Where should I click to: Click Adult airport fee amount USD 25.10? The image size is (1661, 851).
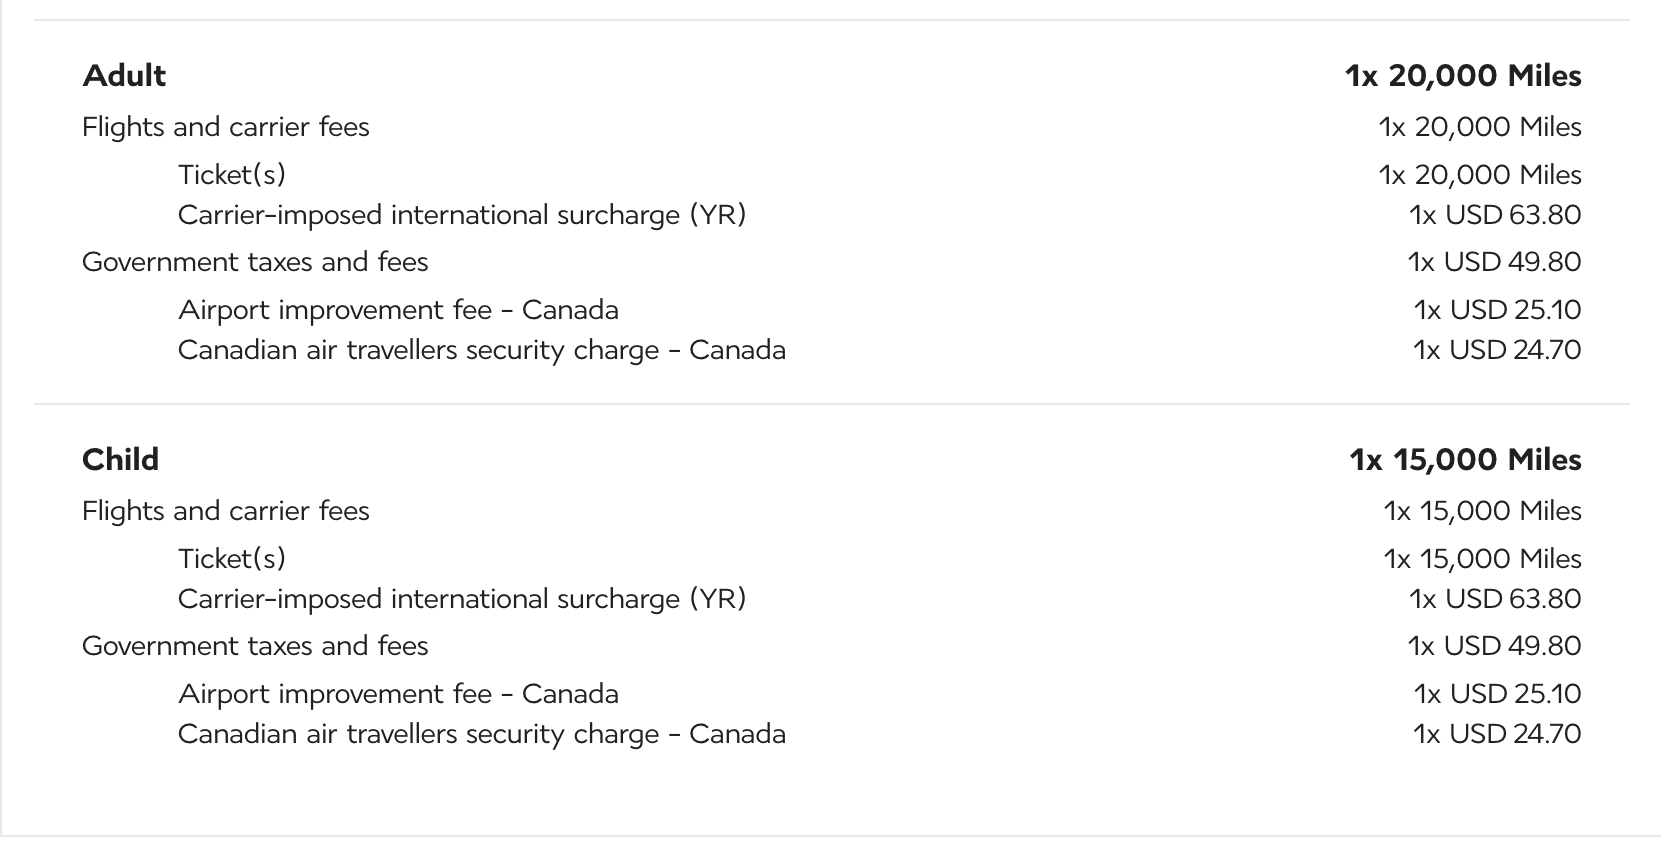pyautogui.click(x=1496, y=310)
